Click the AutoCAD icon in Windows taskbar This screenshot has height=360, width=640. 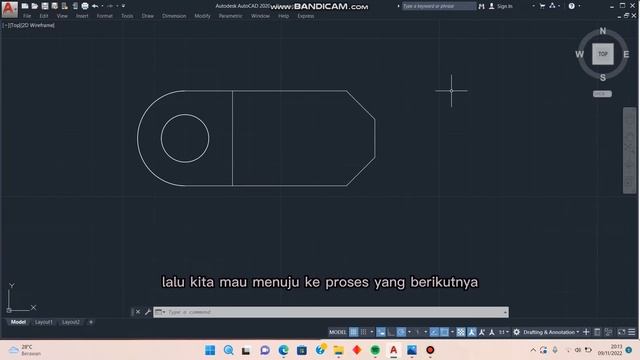point(393,350)
